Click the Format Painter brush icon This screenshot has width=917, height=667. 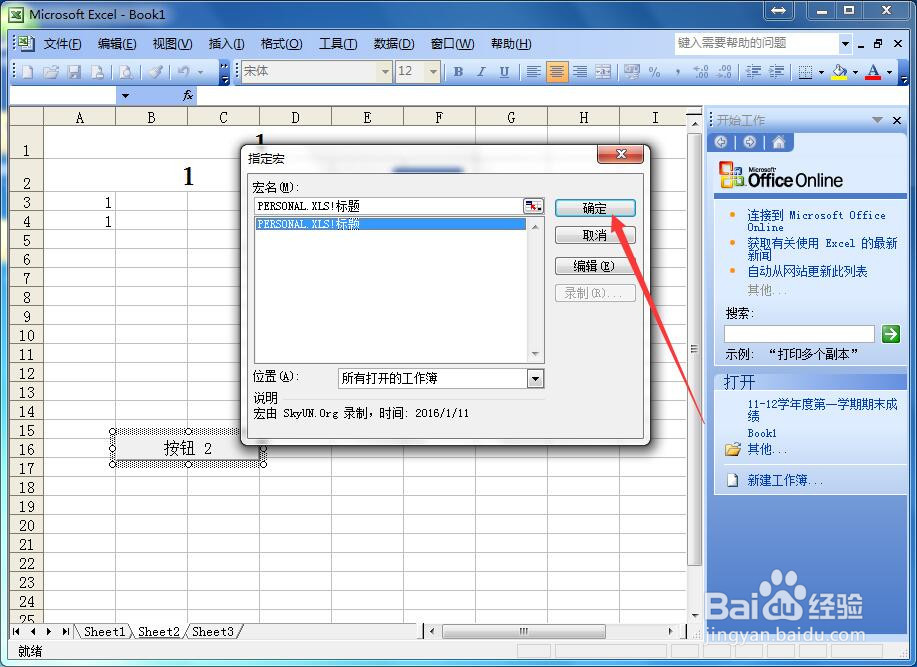pos(156,72)
